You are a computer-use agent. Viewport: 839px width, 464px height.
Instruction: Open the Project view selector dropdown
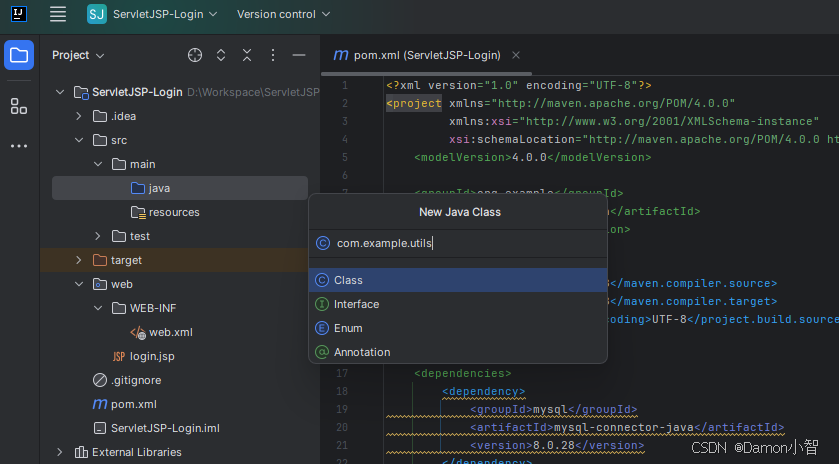(x=78, y=55)
